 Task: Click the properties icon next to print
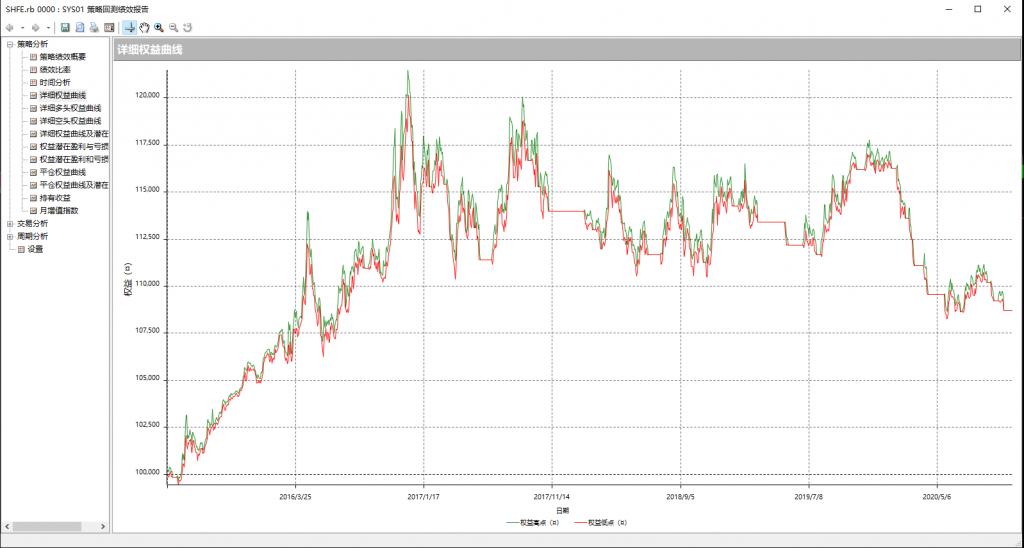(109, 27)
